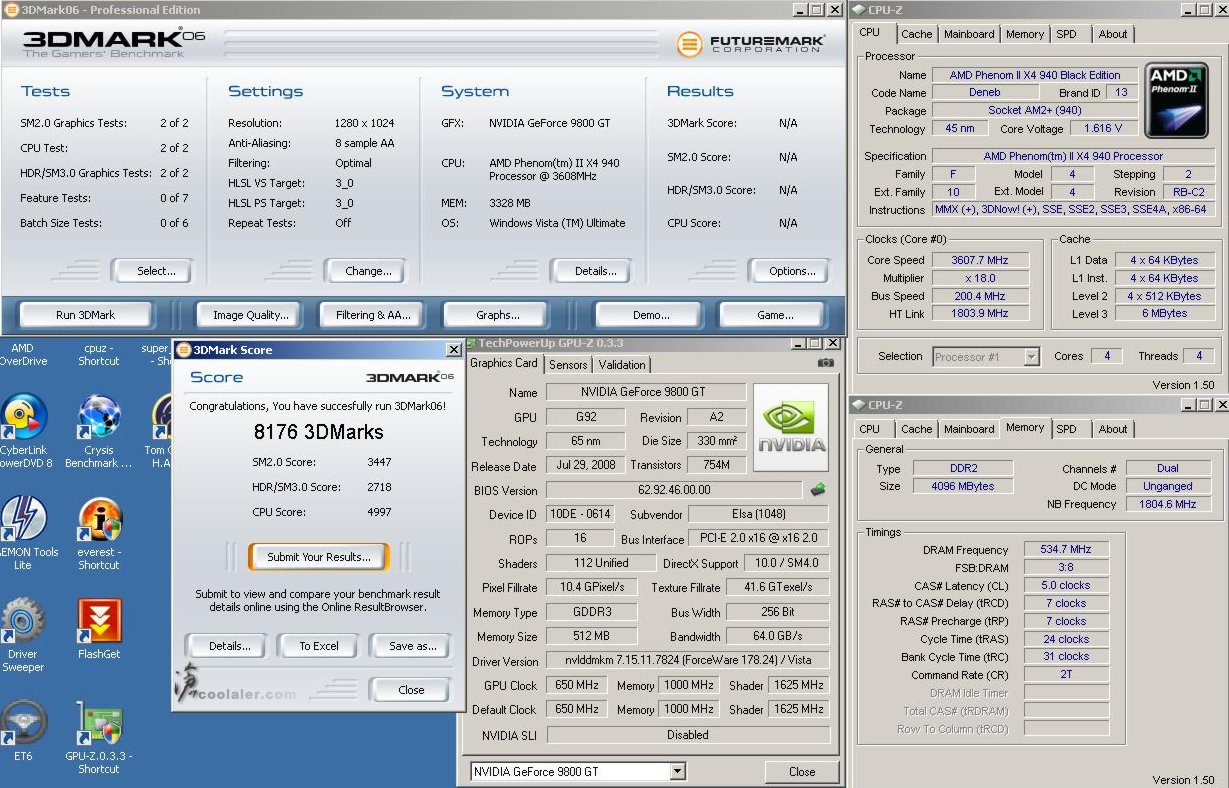
Task: Click the GPU-Z Bandwidth value 64.0 GB/s
Action: coord(778,636)
